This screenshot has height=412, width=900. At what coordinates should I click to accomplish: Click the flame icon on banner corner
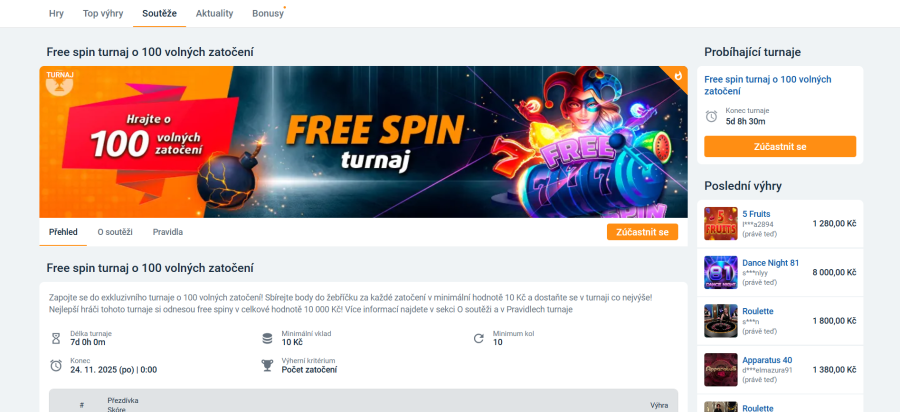click(678, 75)
